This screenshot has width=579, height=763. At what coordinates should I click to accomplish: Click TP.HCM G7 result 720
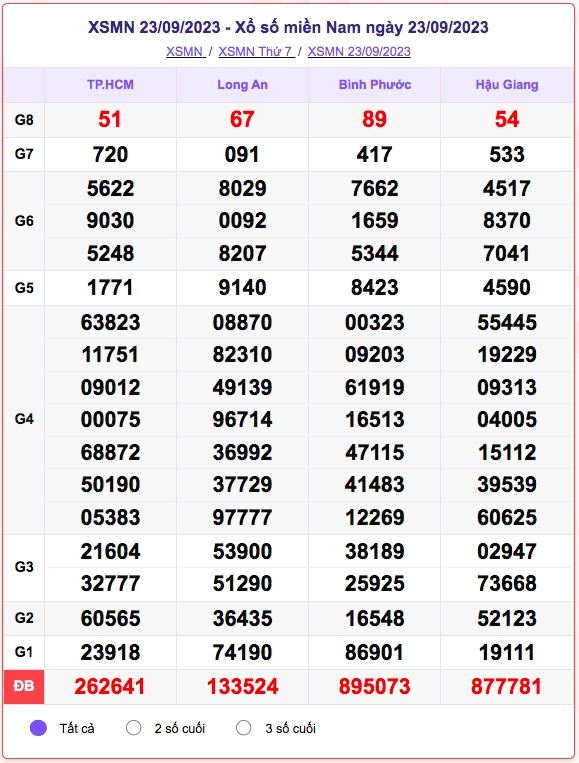[x=110, y=155]
